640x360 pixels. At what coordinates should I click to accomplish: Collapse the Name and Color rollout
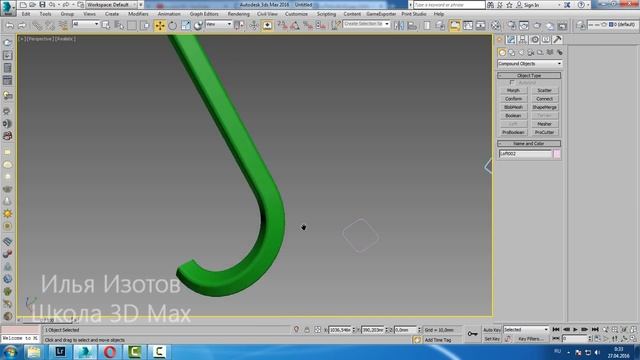pyautogui.click(x=529, y=144)
